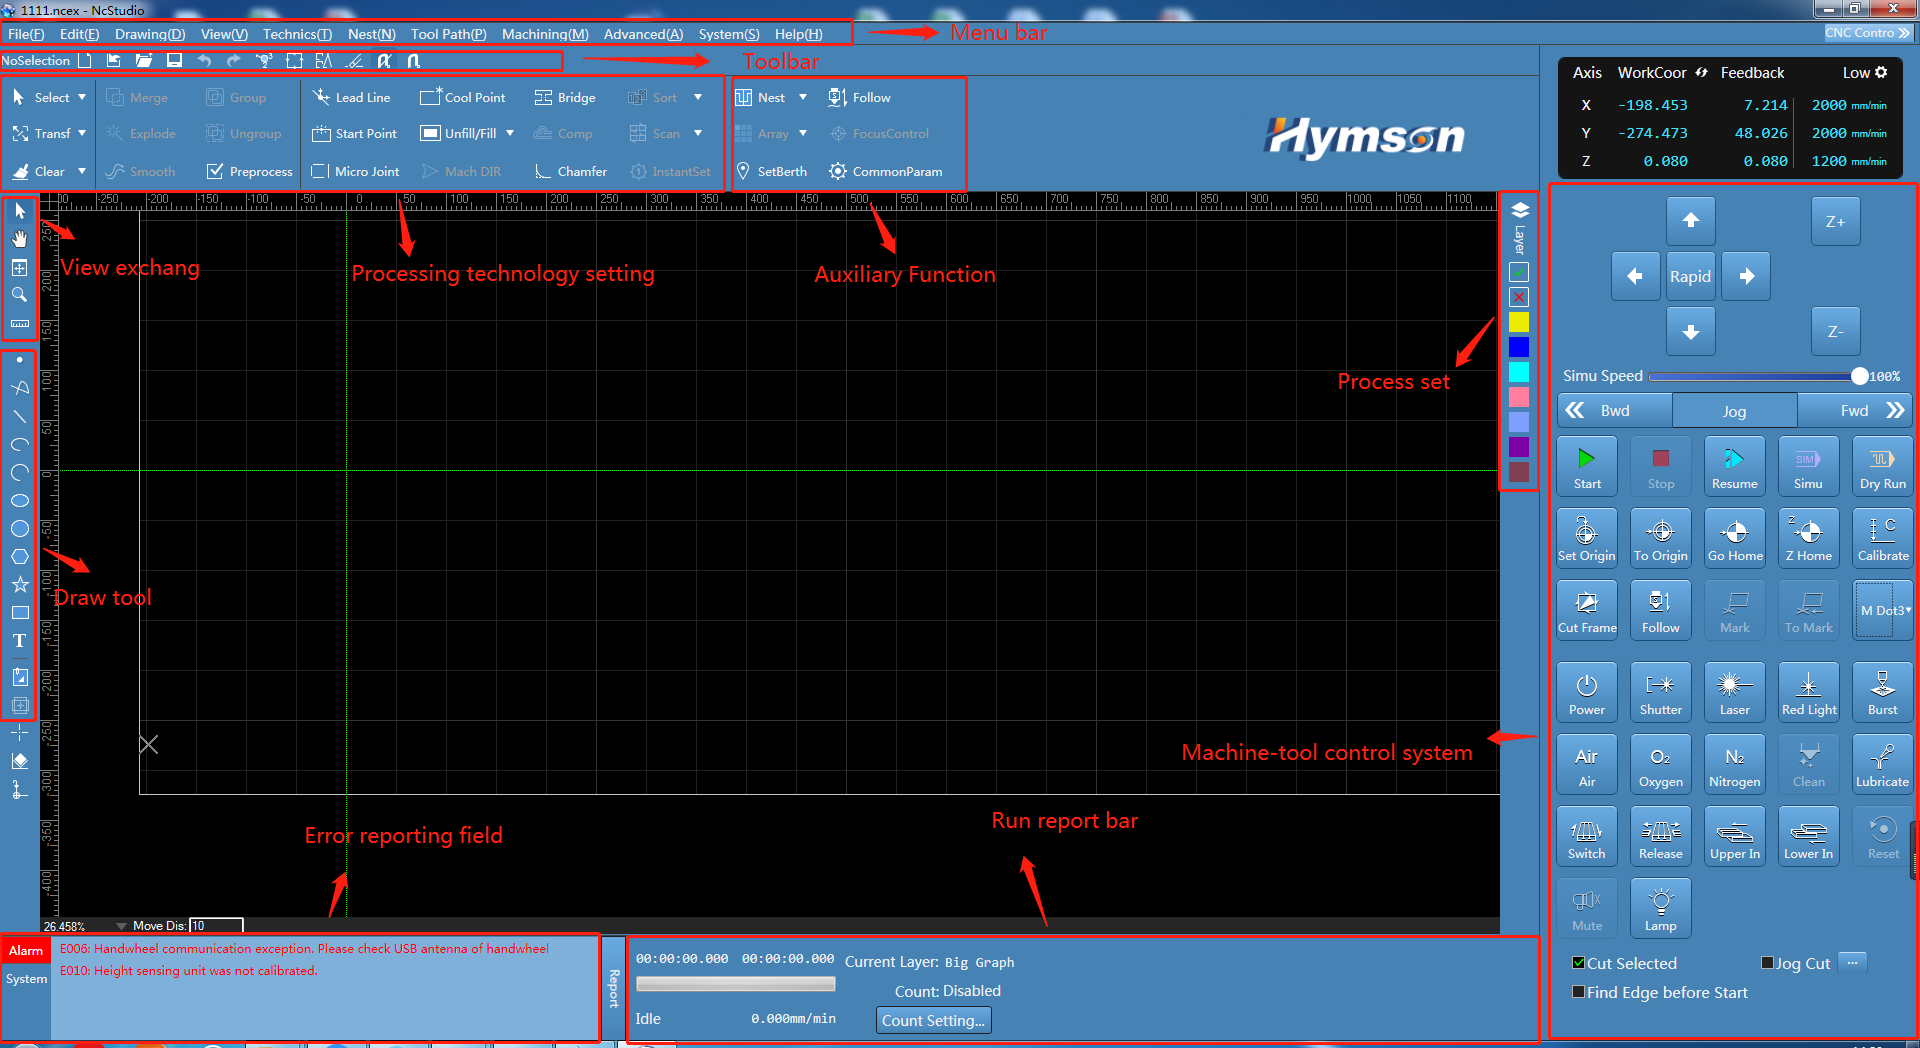Screen dimensions: 1920x1048
Task: Open the Technics menu
Action: [x=297, y=34]
